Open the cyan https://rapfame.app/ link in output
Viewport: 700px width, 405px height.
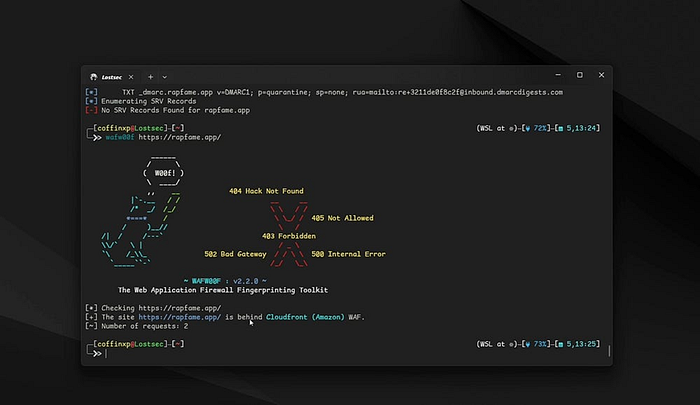[179, 317]
